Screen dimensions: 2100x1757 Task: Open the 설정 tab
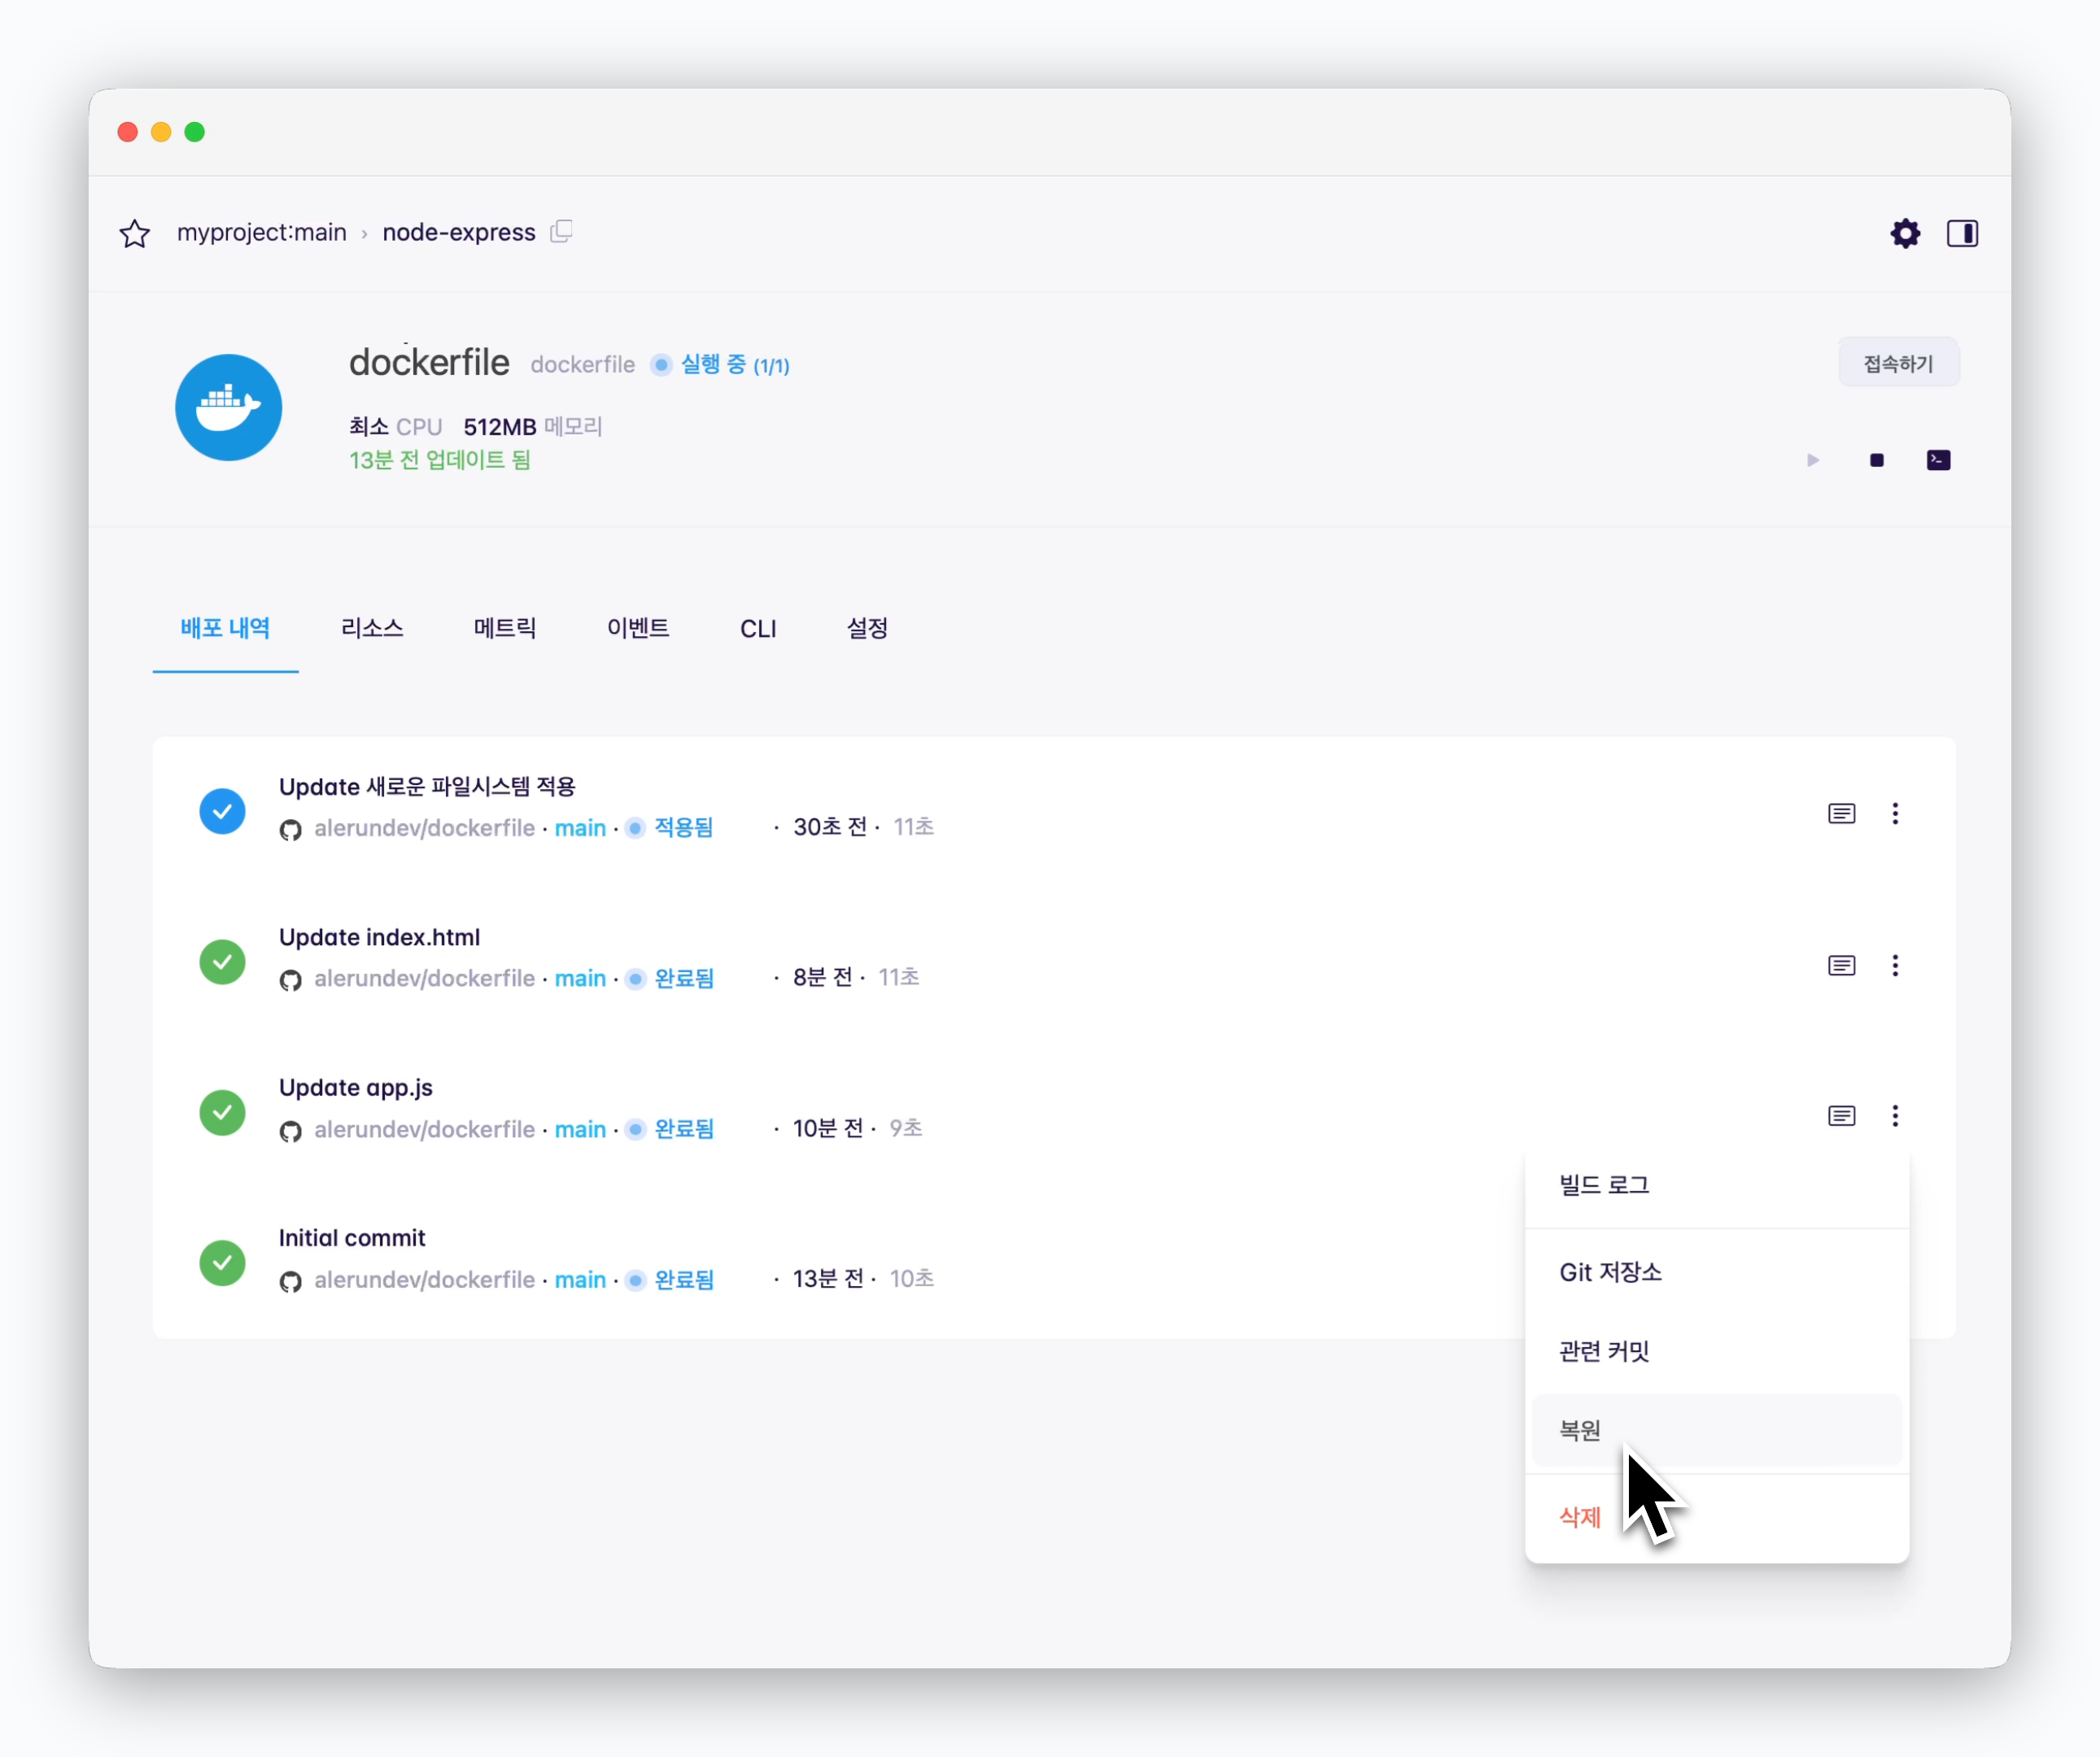[867, 628]
